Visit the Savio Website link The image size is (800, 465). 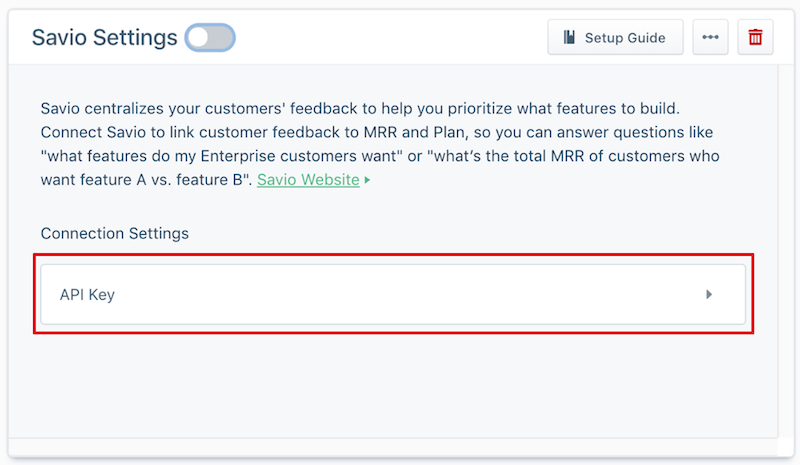point(308,180)
